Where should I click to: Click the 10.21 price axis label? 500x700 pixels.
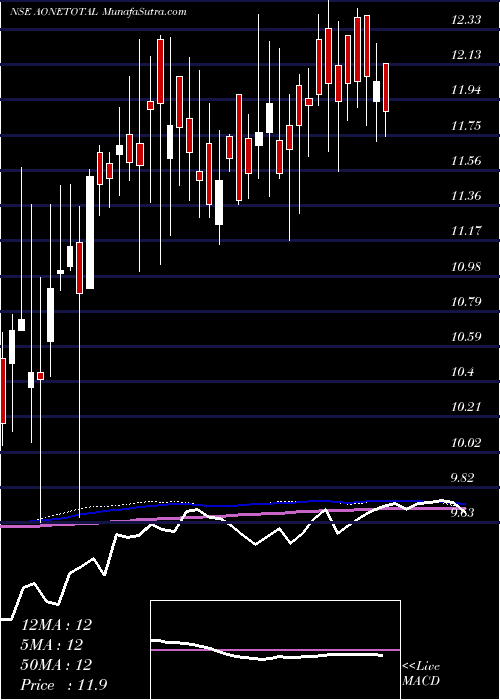pyautogui.click(x=466, y=408)
